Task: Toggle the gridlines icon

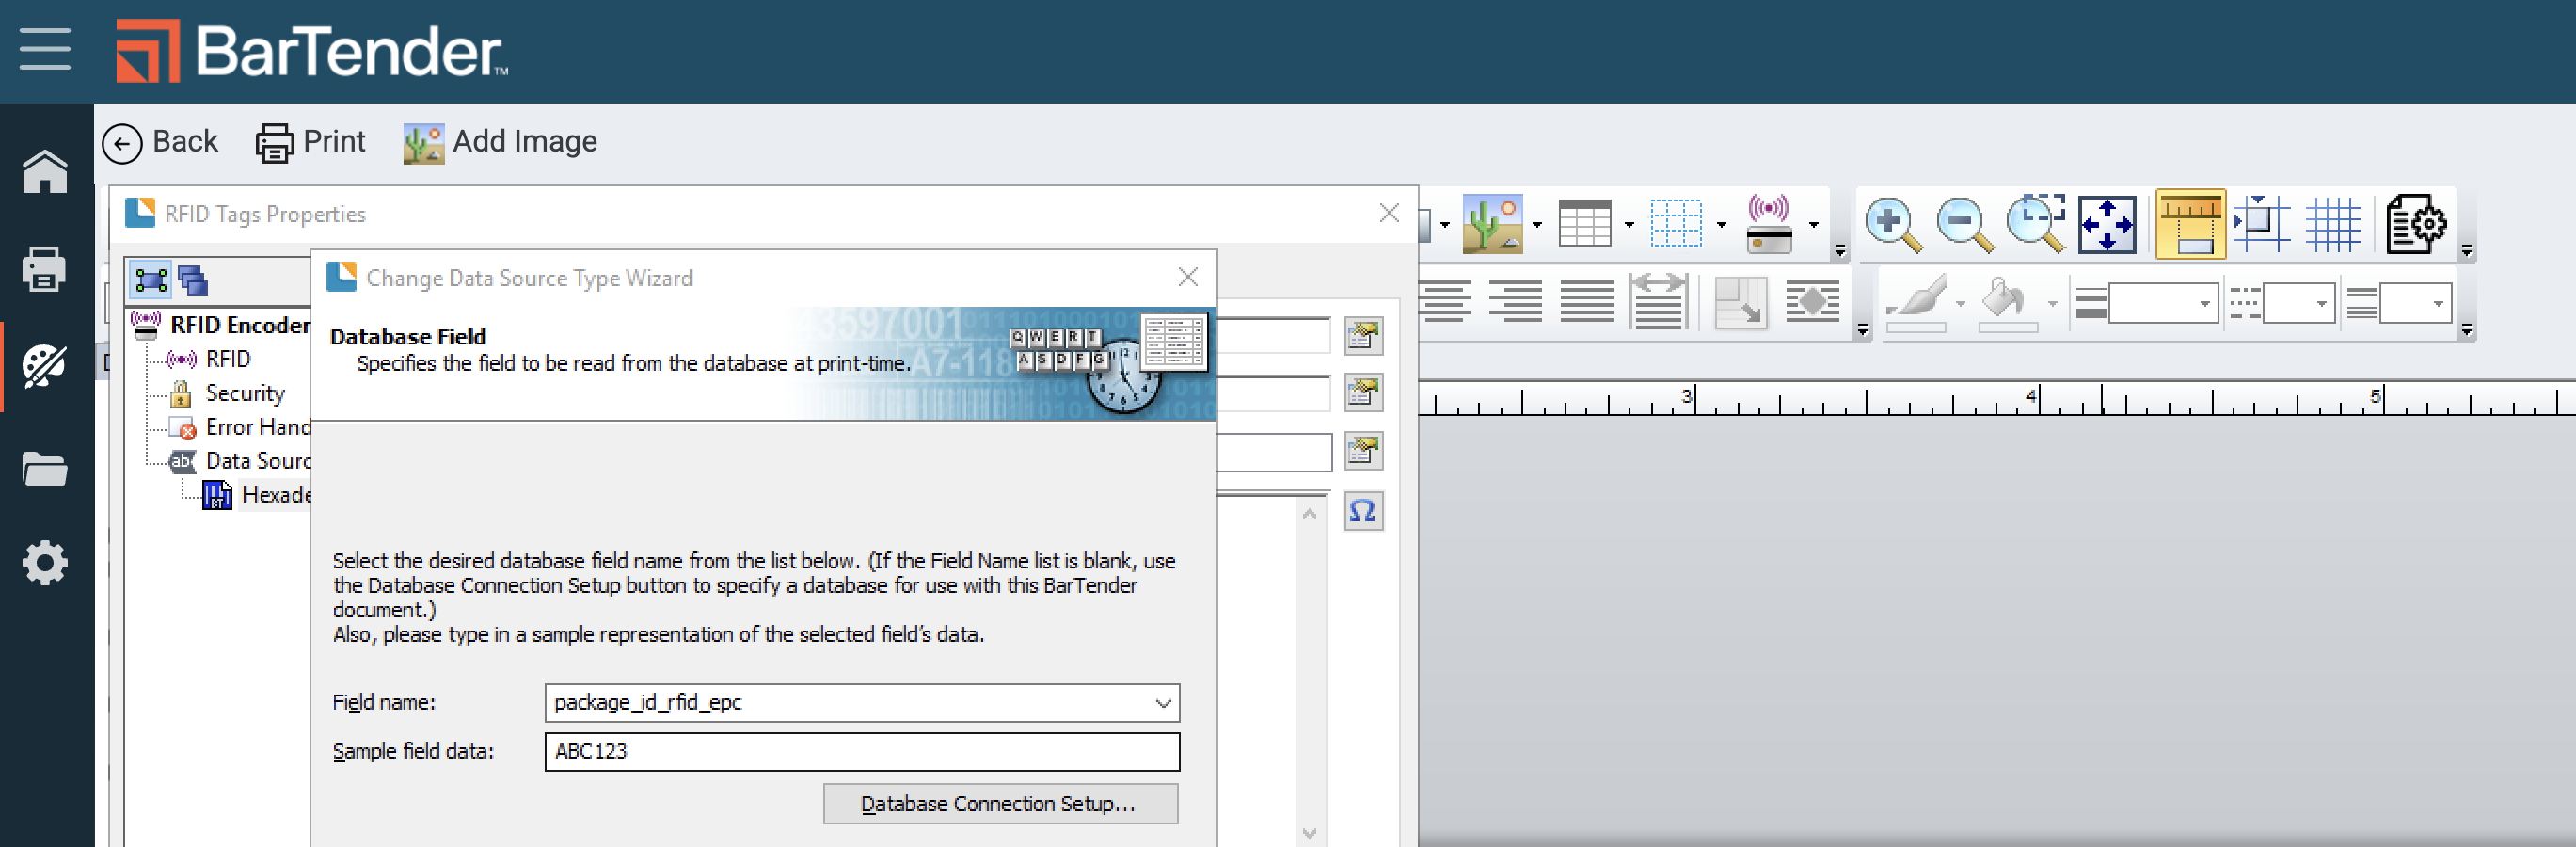Action: [x=2333, y=224]
